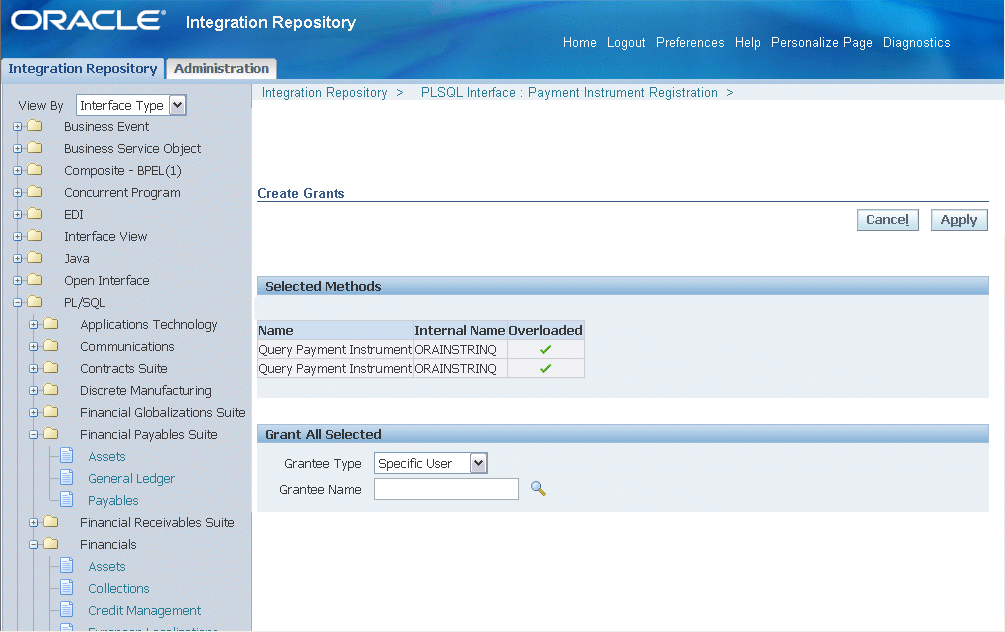Click the Internal Name column header
1005x632 pixels.
(460, 330)
